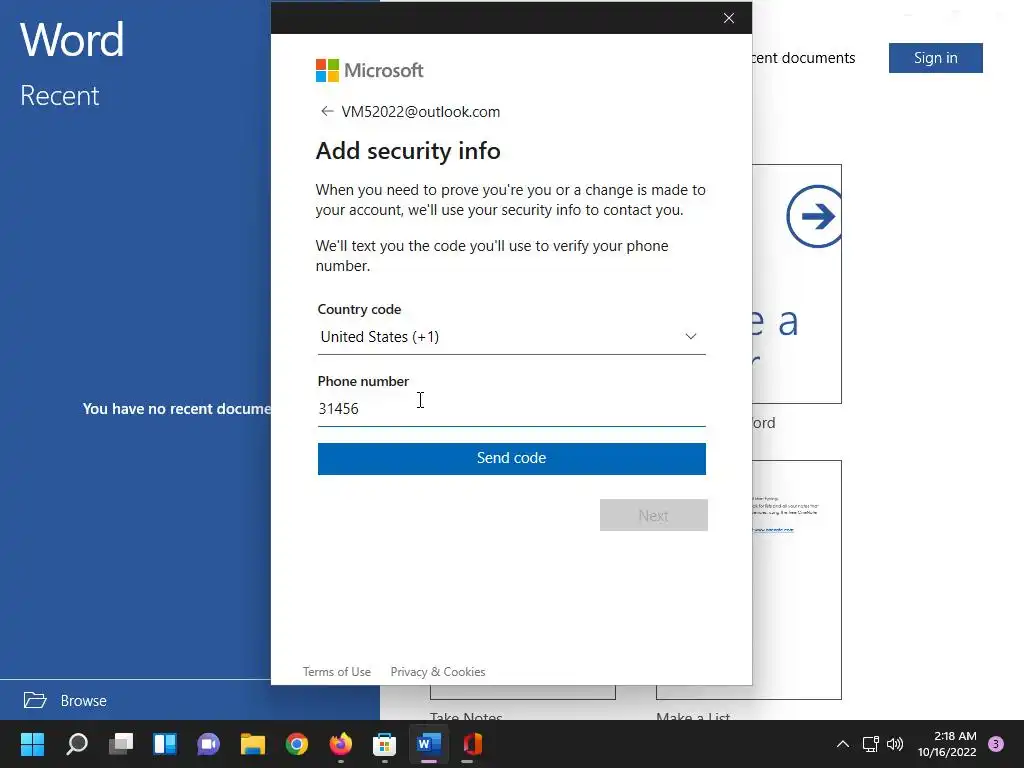The image size is (1024, 768).
Task: Open the Windows Start menu
Action: pos(32,744)
